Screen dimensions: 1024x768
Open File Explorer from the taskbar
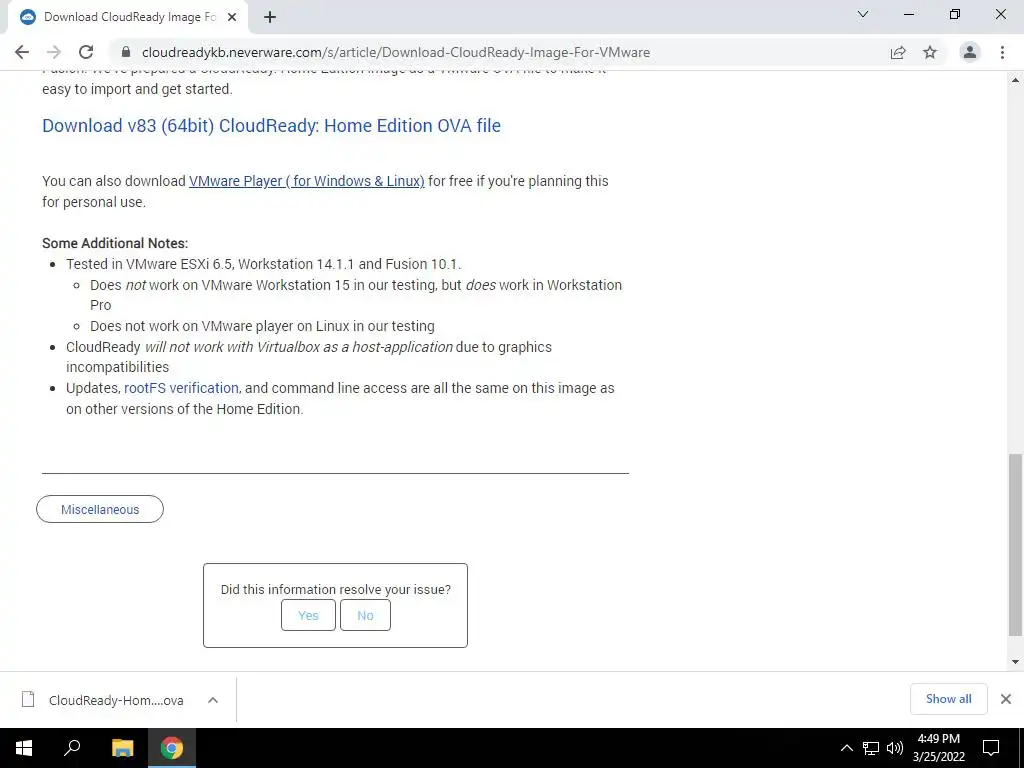[122, 748]
